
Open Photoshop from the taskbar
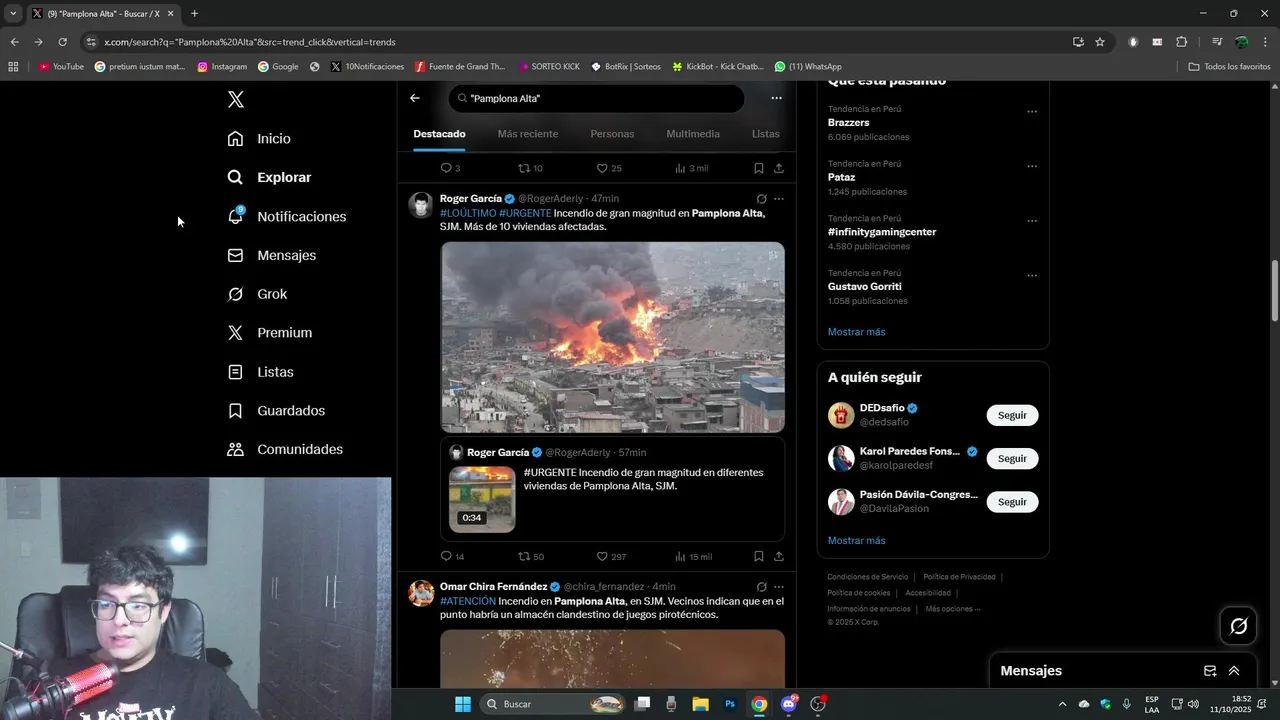pyautogui.click(x=730, y=704)
